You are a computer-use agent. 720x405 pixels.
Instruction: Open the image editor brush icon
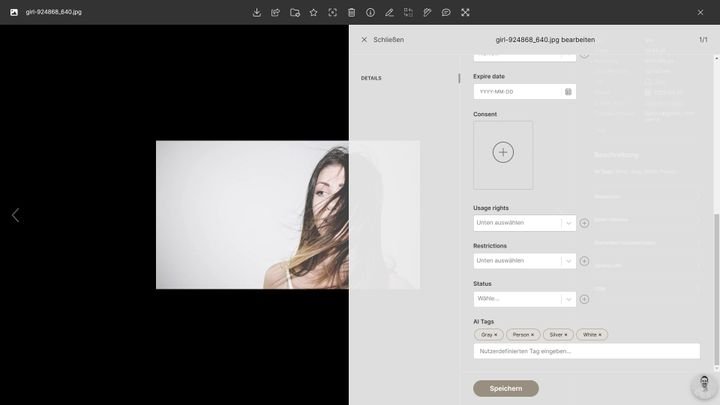[x=427, y=12]
